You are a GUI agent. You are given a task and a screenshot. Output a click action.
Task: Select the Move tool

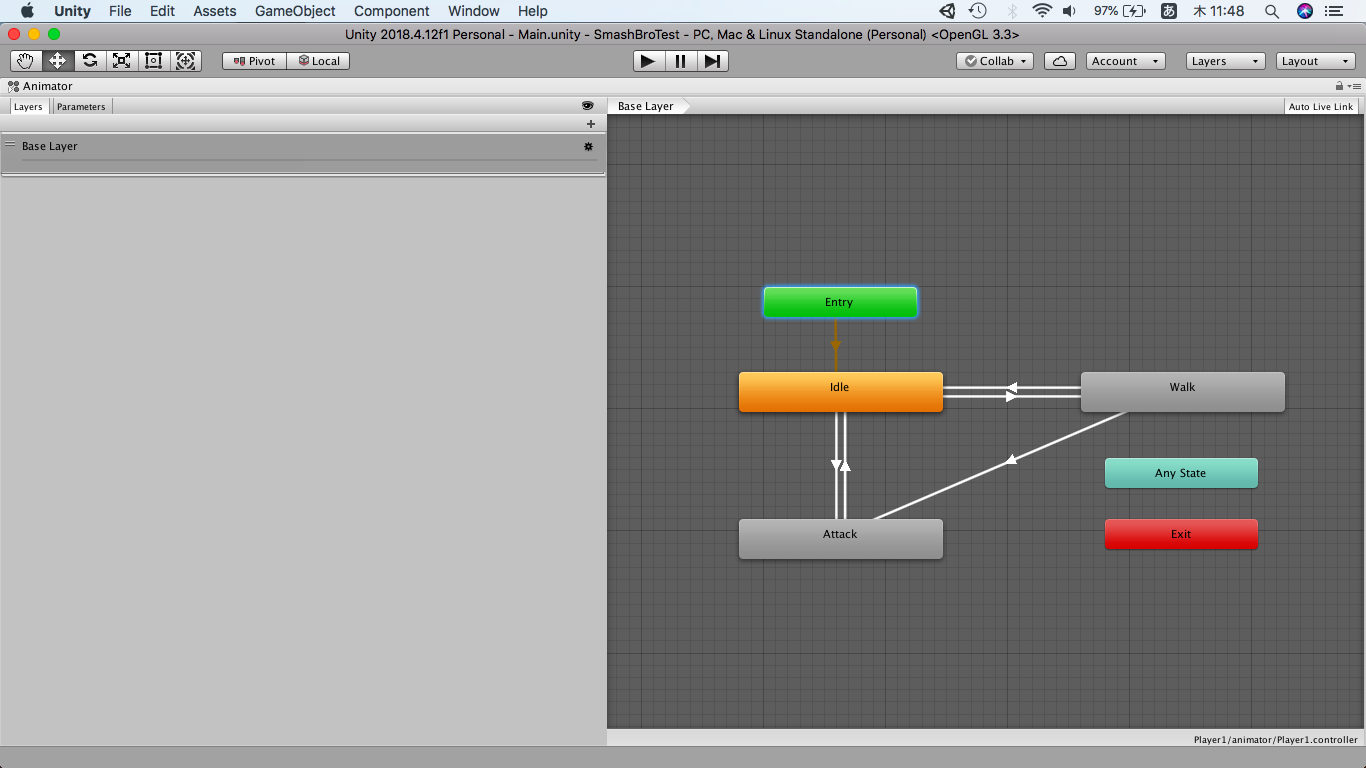58,61
